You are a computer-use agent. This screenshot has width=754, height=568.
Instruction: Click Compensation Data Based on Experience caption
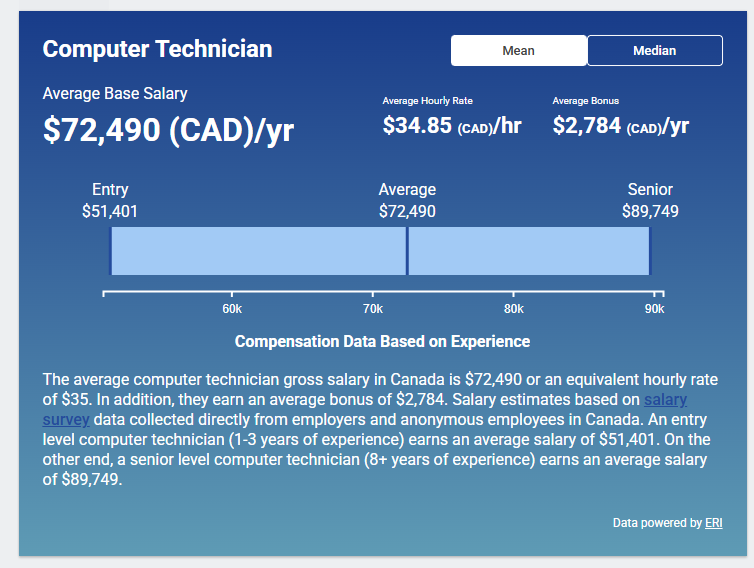click(382, 341)
